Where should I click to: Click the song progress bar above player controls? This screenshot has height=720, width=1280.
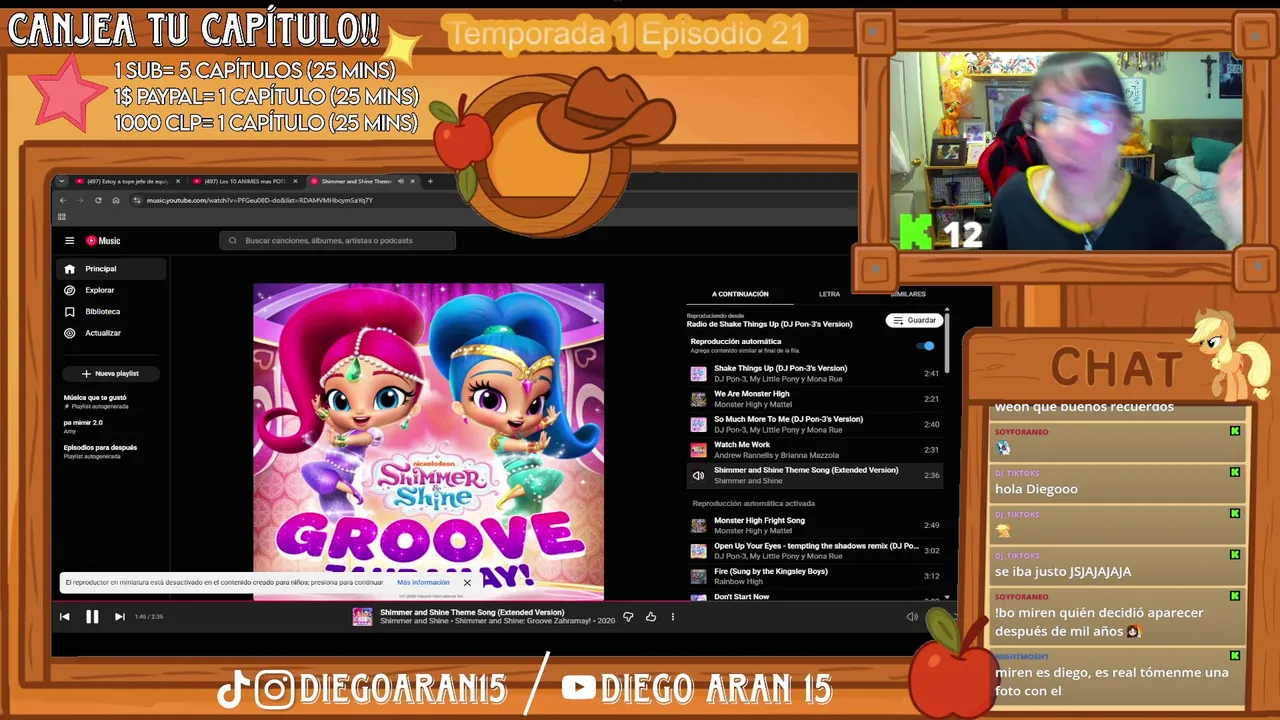click(505, 602)
